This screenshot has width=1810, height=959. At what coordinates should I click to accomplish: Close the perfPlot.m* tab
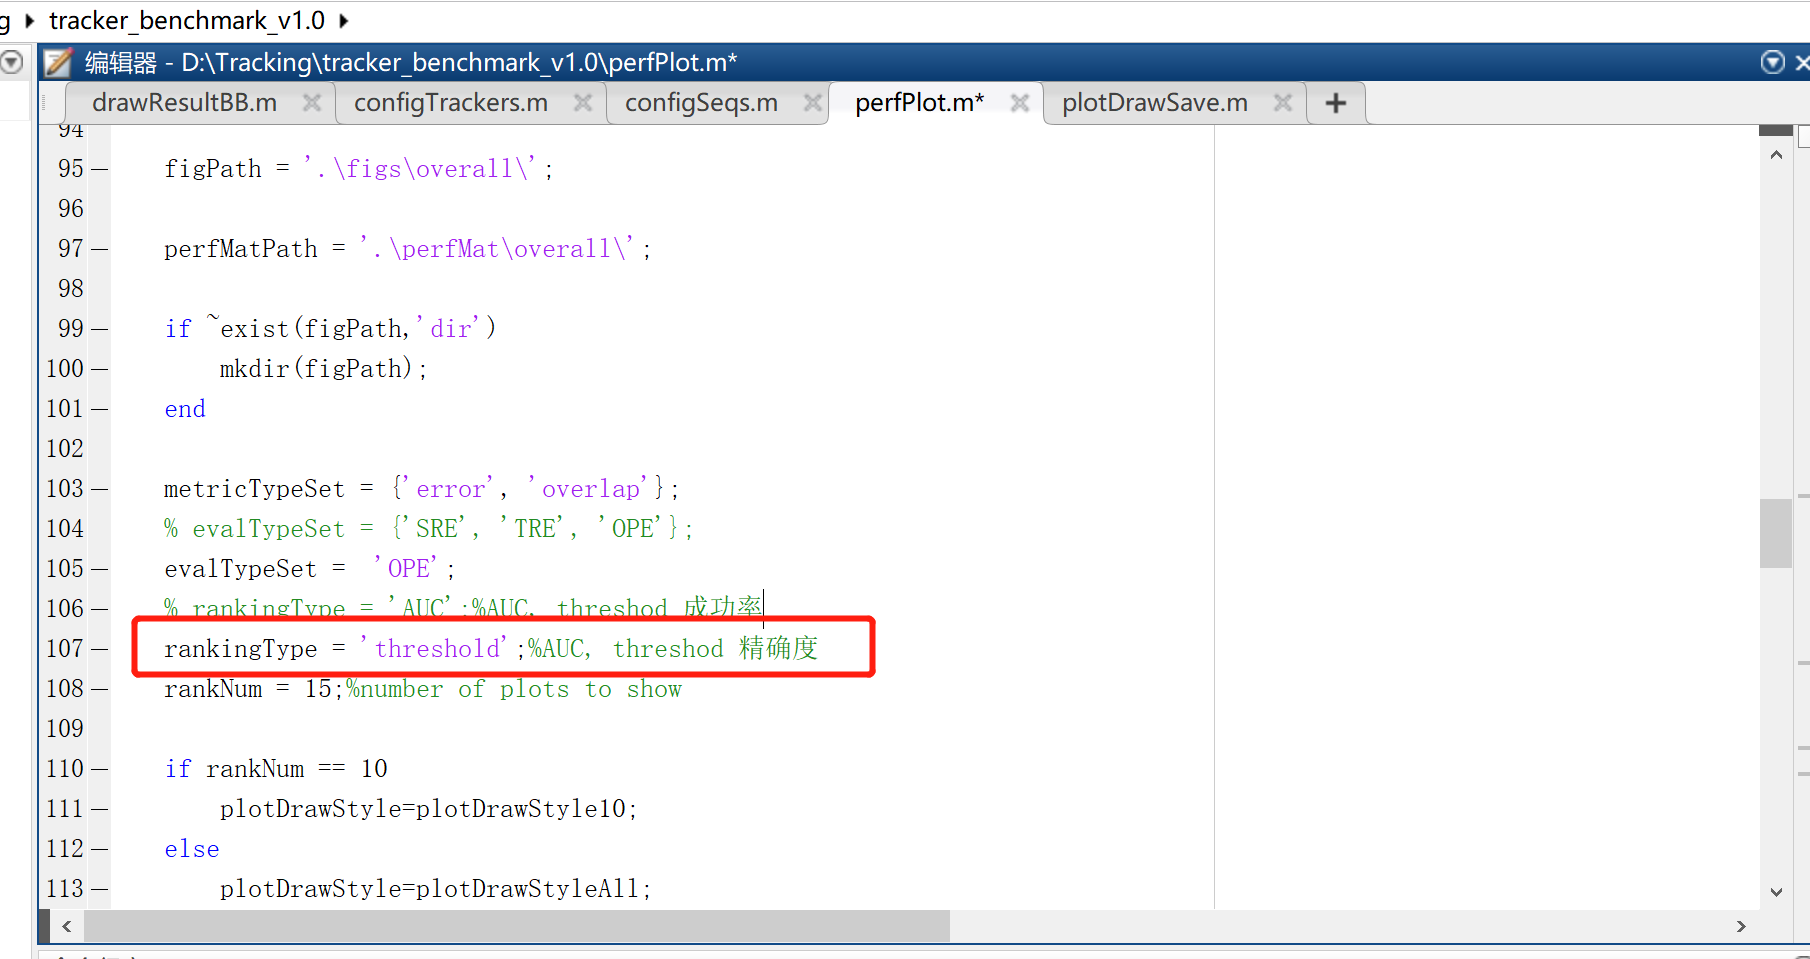(1019, 103)
